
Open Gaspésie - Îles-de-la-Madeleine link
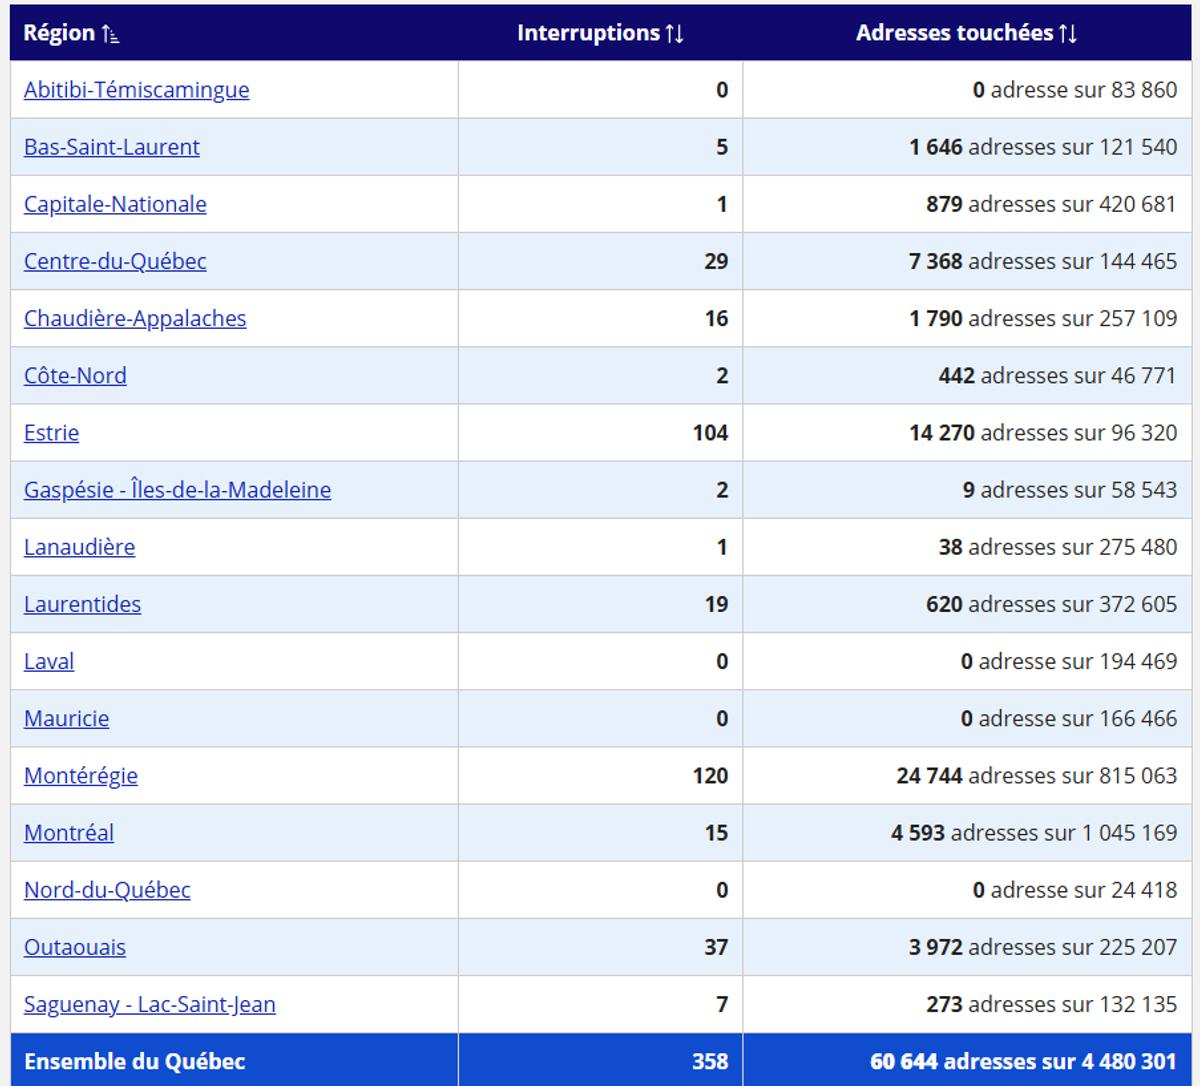click(x=177, y=489)
